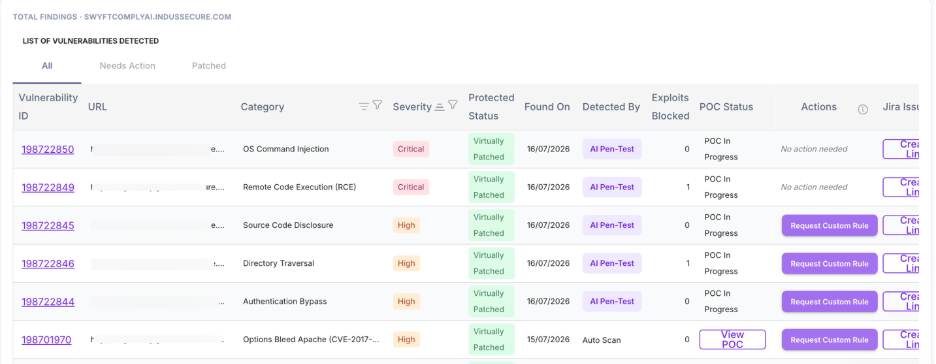936x364 pixels.
Task: Open vulnerability ID 198722850
Action: [x=48, y=149]
